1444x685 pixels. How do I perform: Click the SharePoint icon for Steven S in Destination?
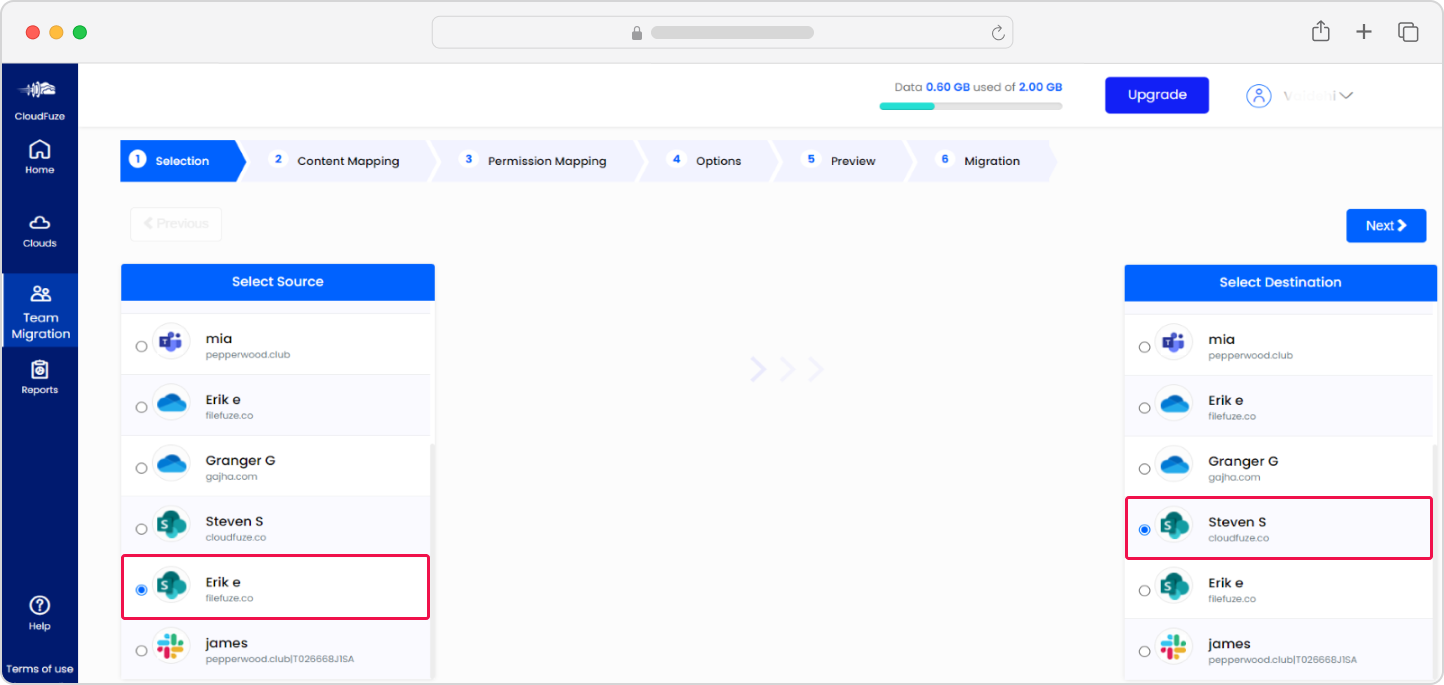pyautogui.click(x=1174, y=526)
